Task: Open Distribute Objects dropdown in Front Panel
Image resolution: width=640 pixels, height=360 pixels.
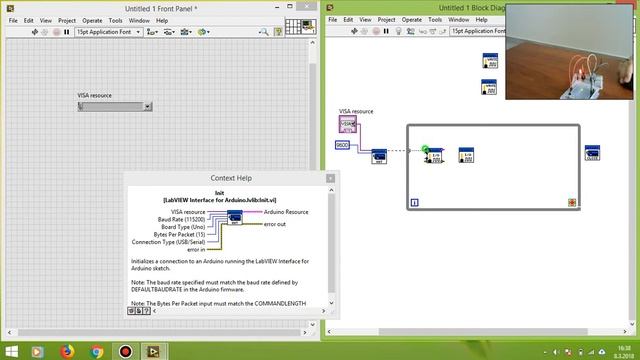Action: click(x=169, y=32)
